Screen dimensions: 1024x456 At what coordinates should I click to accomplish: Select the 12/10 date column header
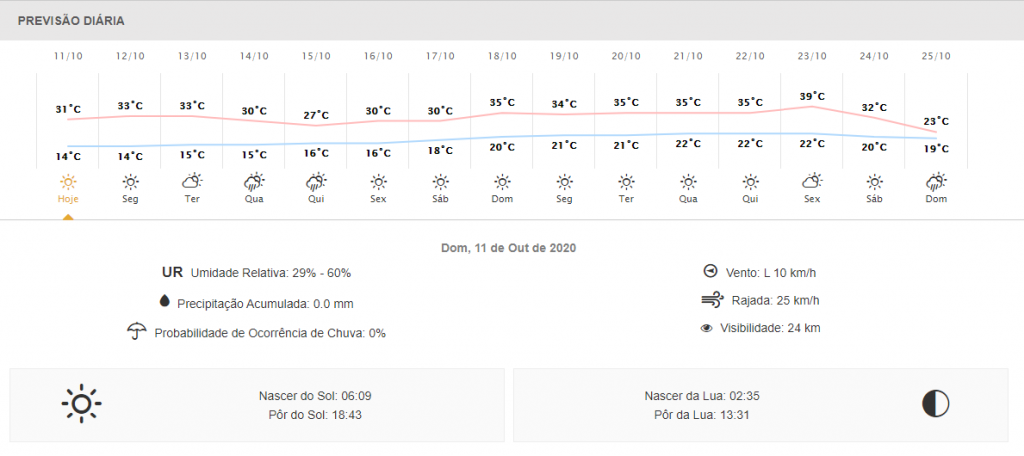click(x=130, y=56)
